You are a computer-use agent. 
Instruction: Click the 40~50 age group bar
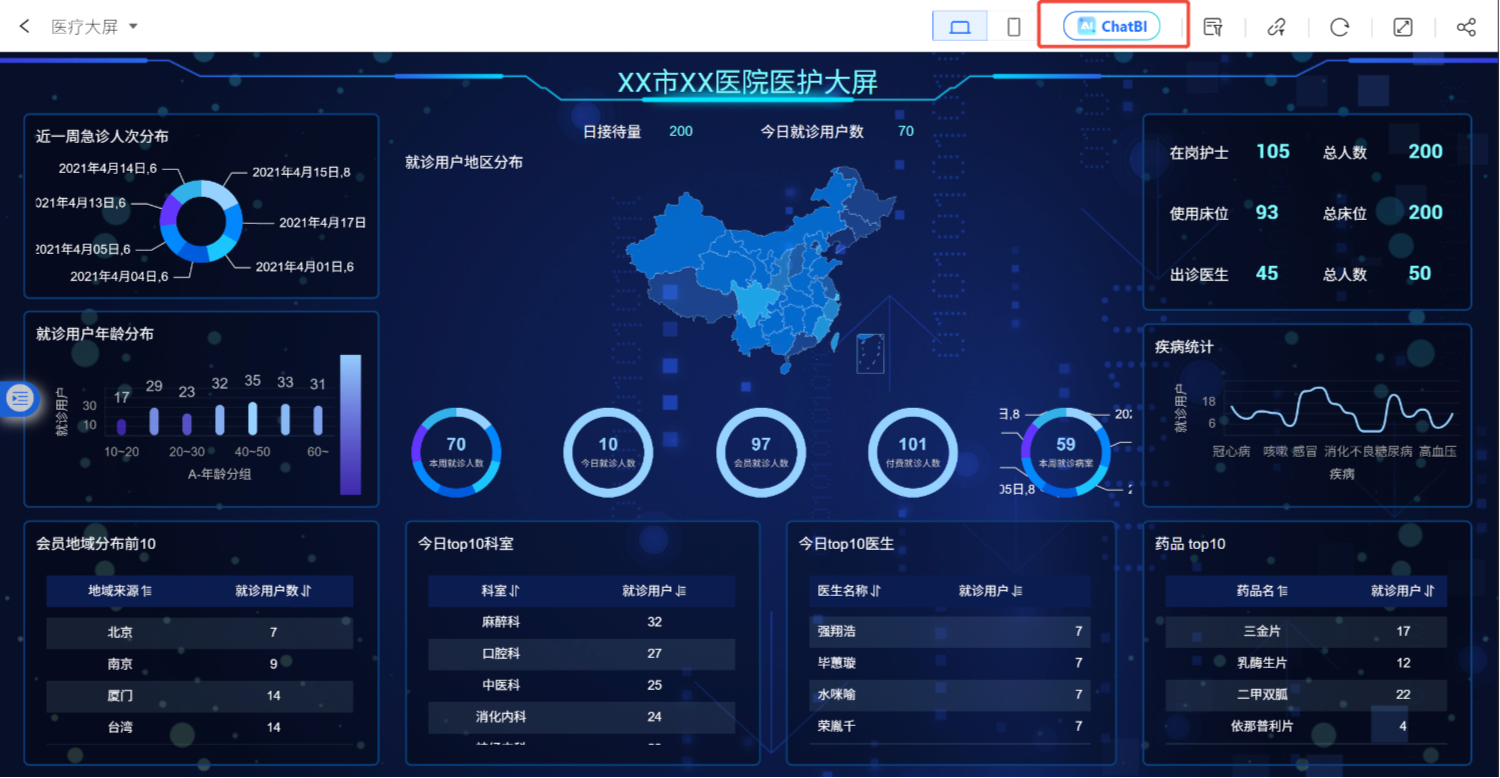coord(252,418)
